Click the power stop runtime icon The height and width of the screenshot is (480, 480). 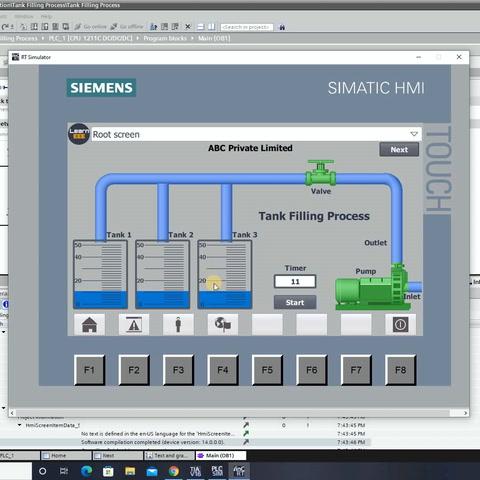point(400,324)
